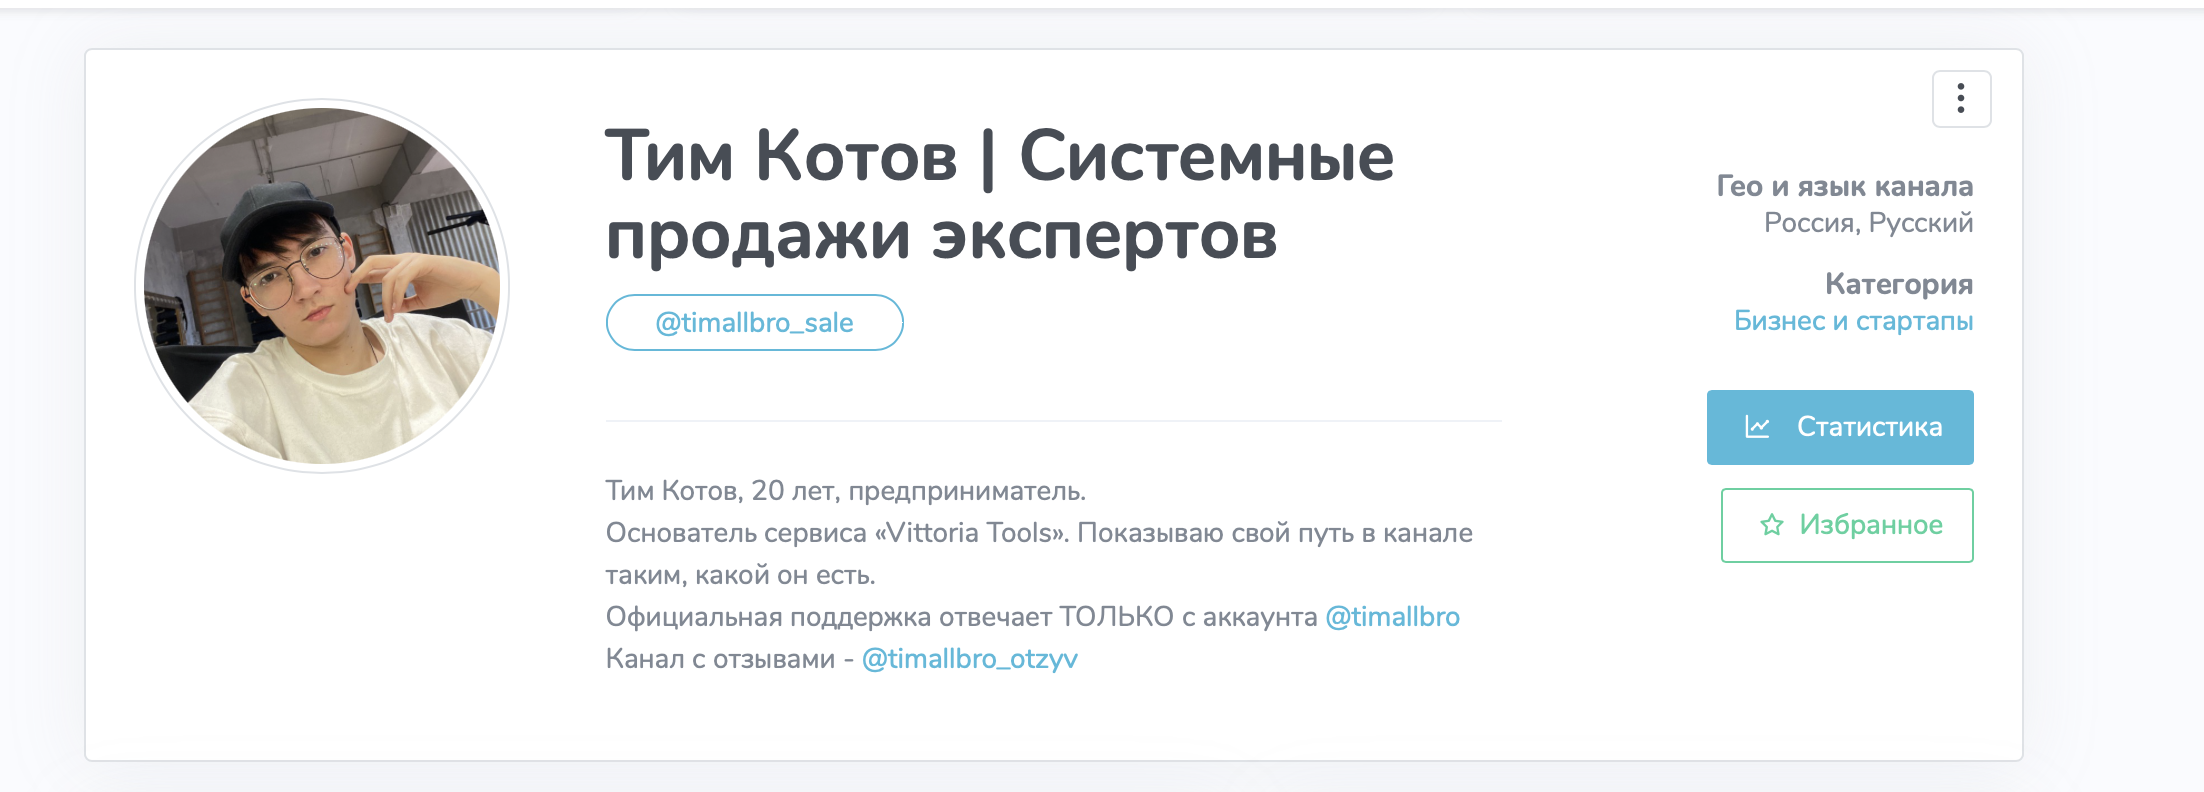
Task: Click the Канал с отзывами text
Action: 720,659
